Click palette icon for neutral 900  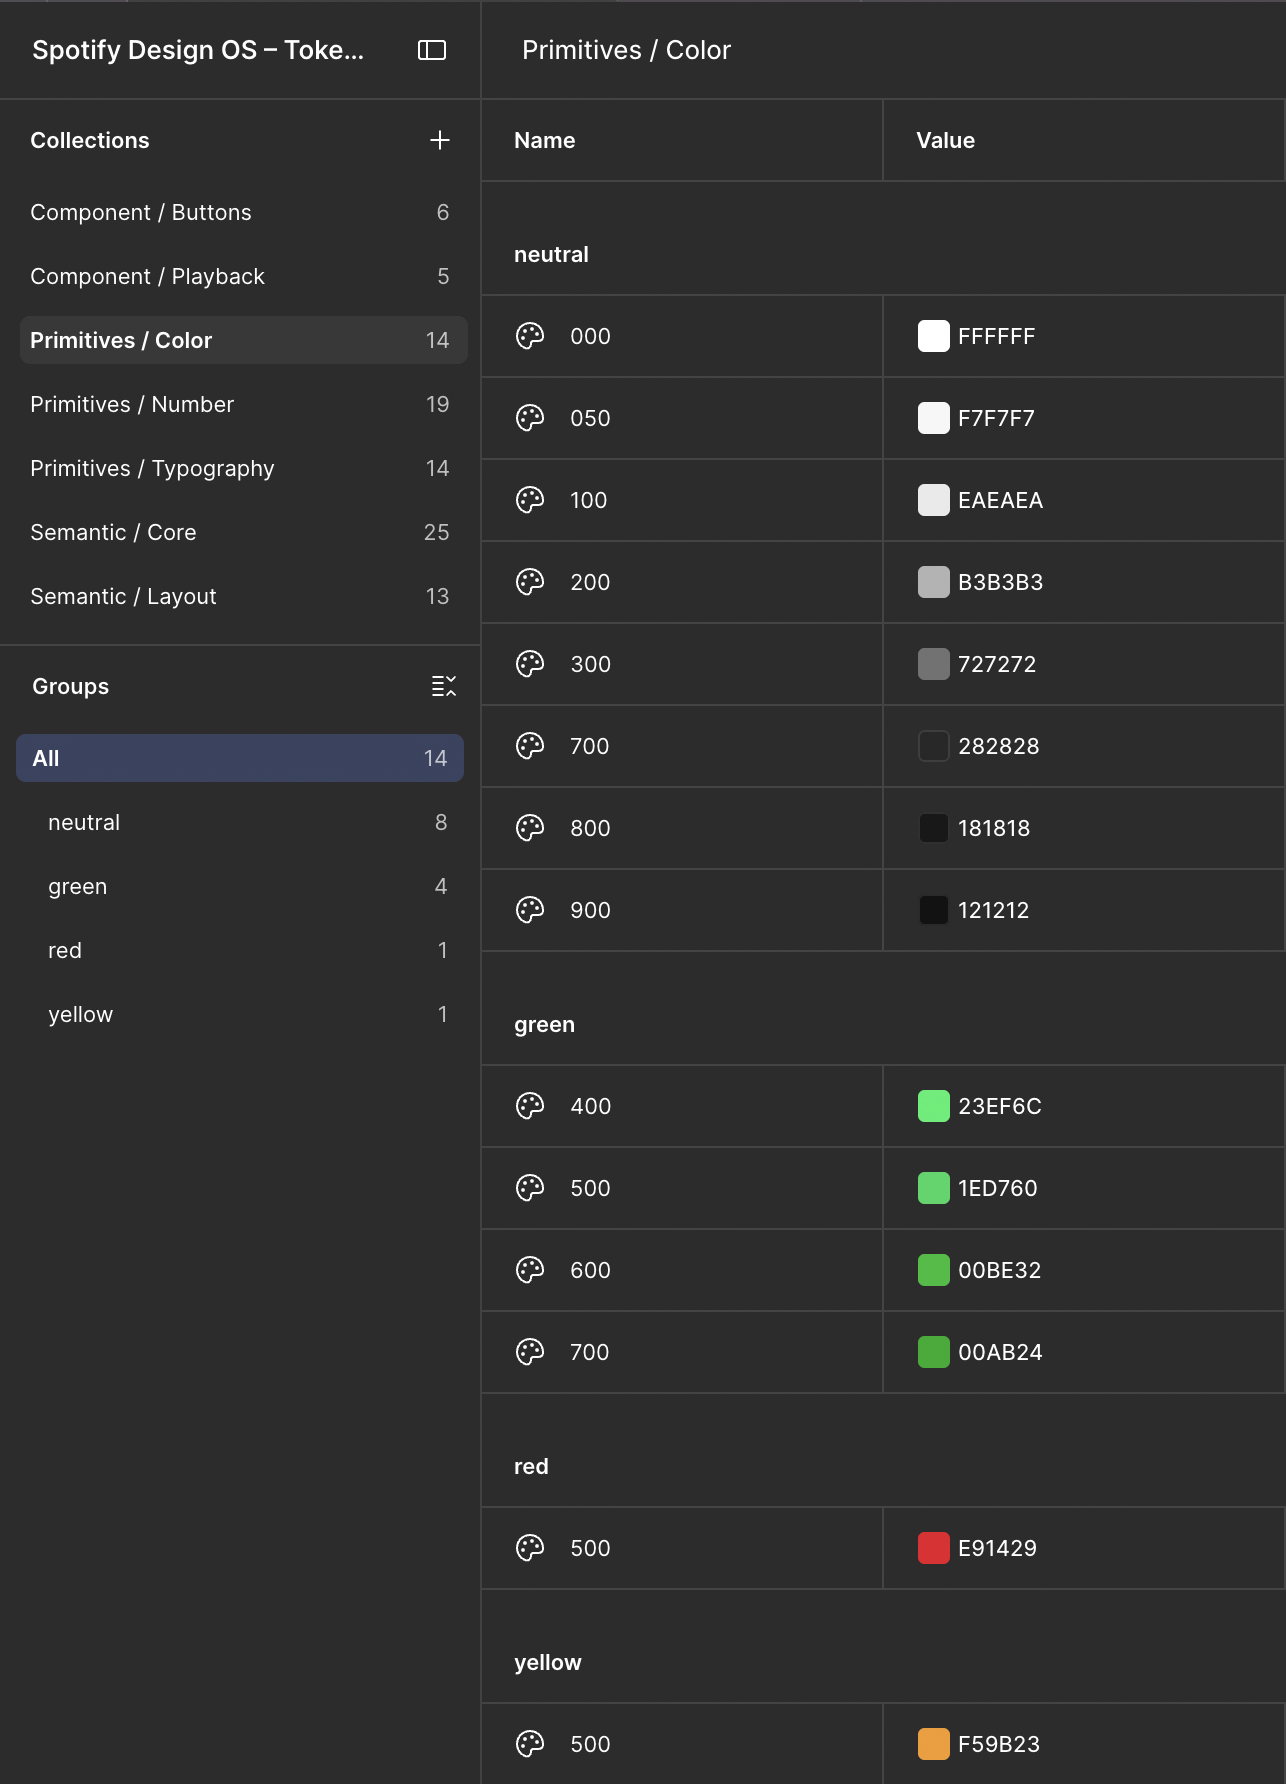tap(530, 910)
